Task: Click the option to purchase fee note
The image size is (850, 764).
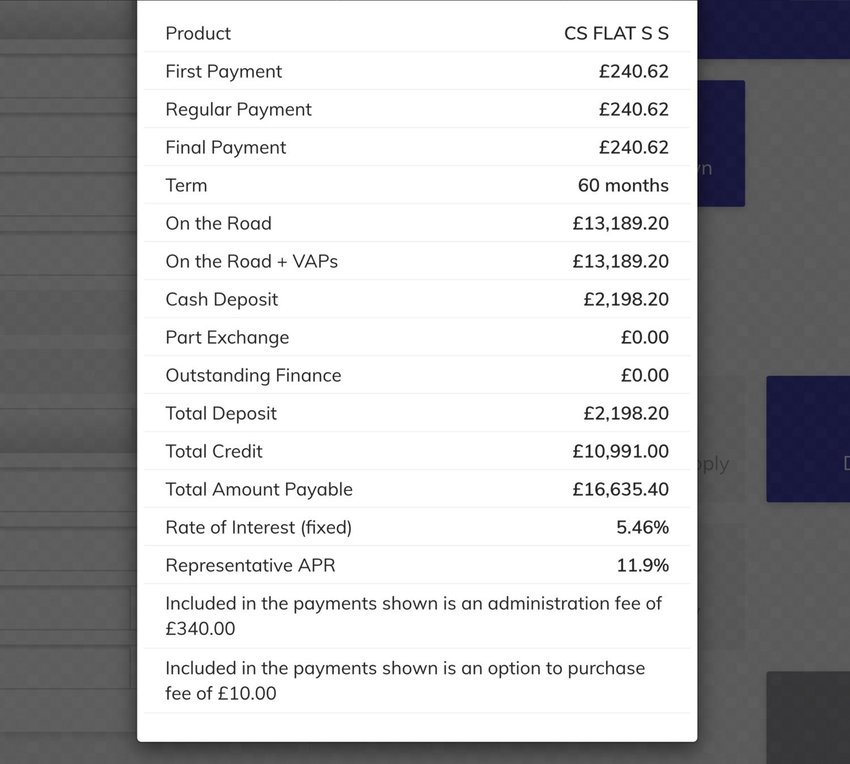Action: coord(405,680)
